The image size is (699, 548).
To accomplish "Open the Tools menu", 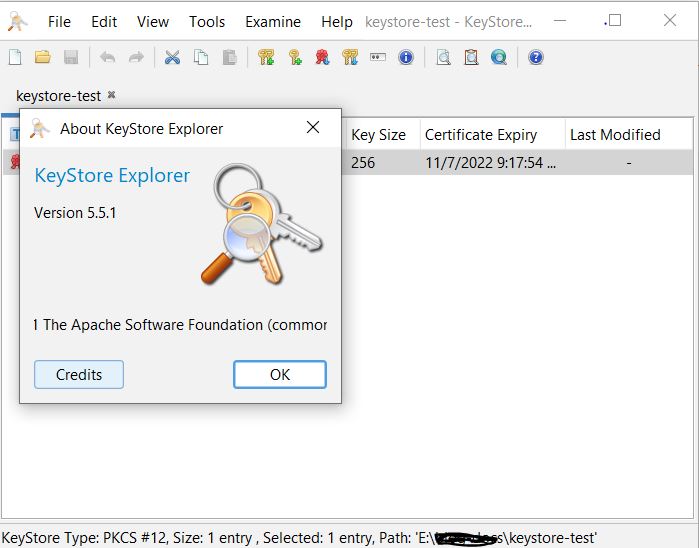I will pos(207,21).
